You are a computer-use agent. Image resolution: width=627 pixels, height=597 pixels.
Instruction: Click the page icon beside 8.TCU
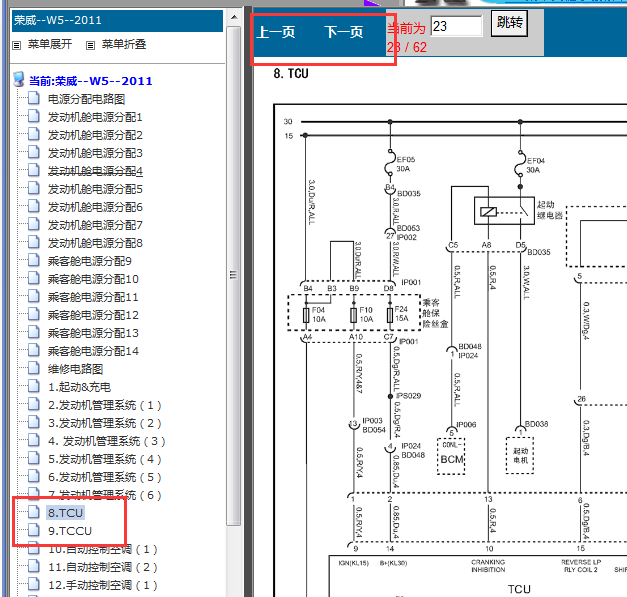click(34, 512)
